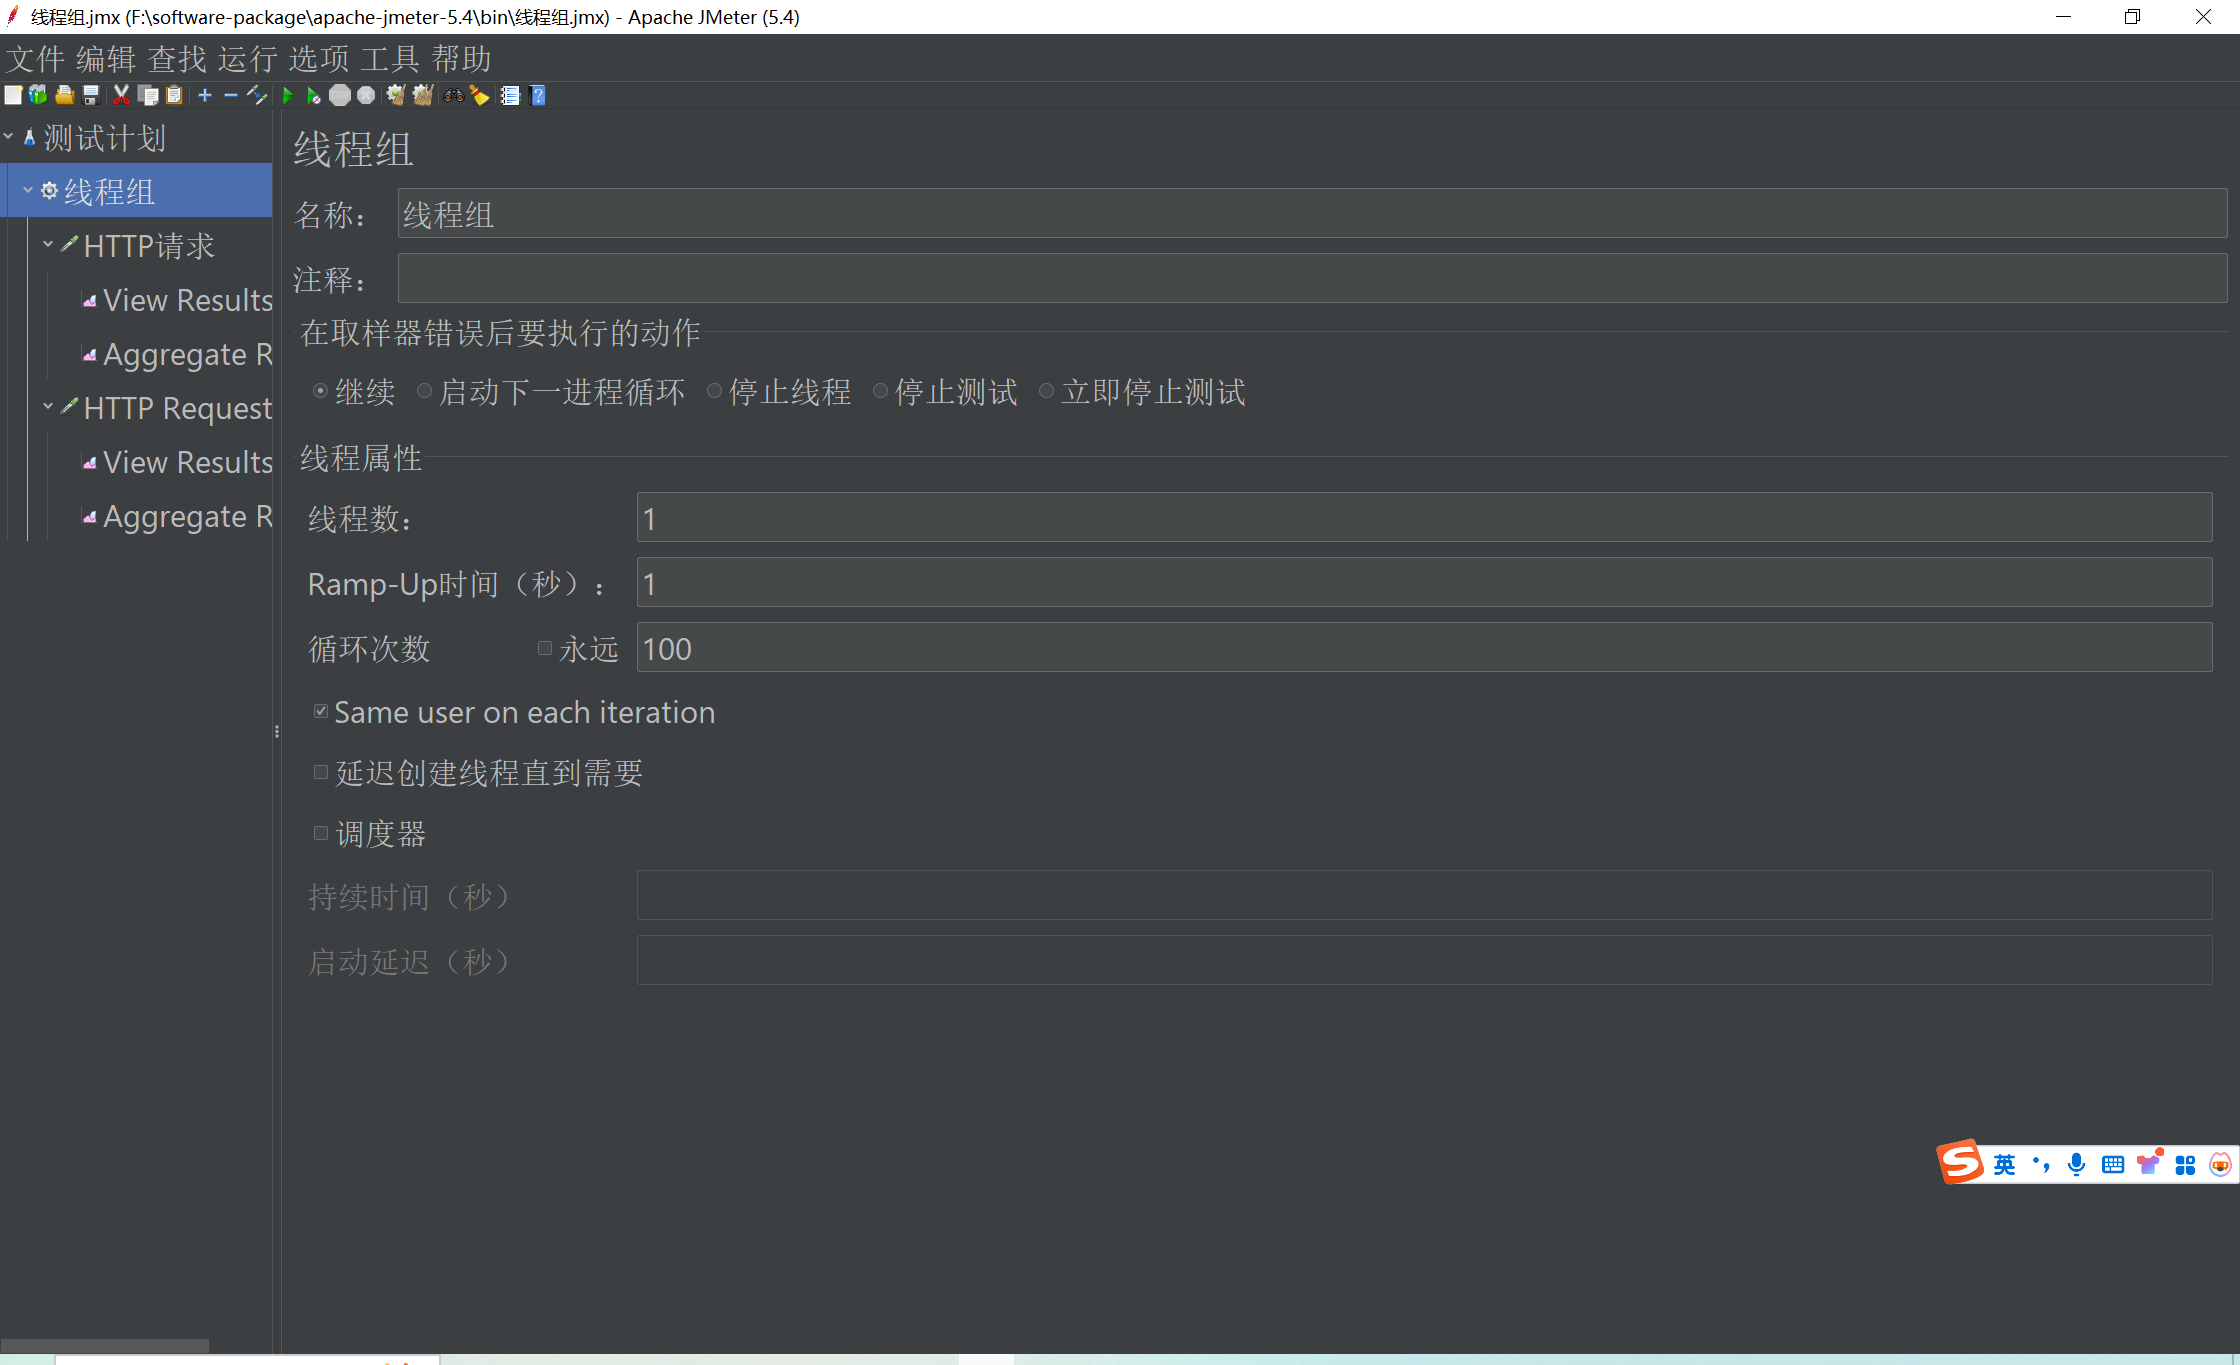Open Sogou skin shirt icon
The image size is (2240, 1365).
pyautogui.click(x=2149, y=1163)
